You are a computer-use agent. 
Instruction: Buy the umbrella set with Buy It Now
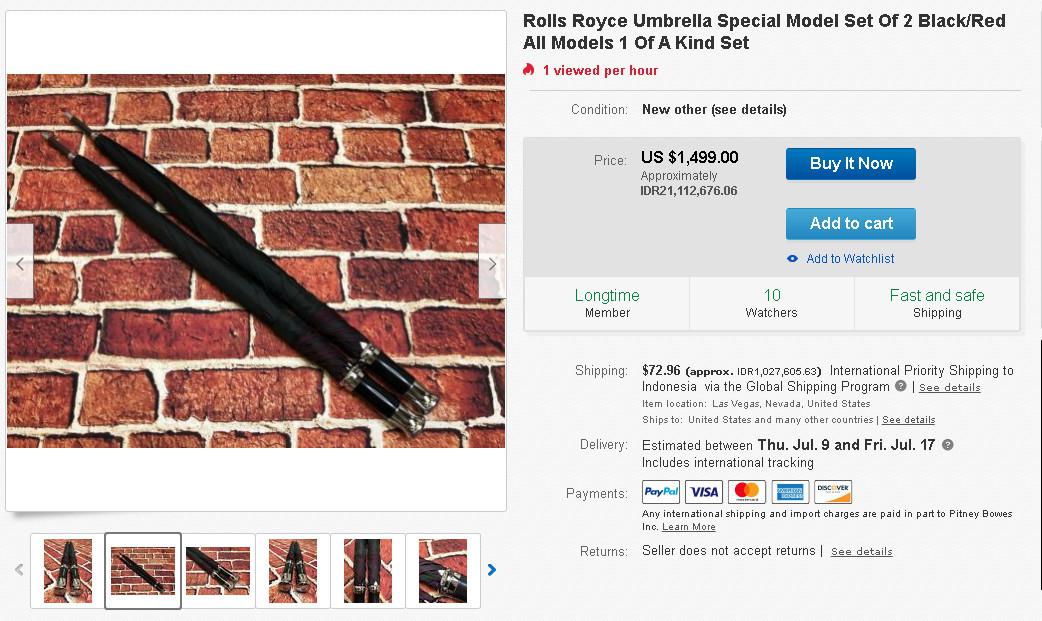(x=851, y=164)
